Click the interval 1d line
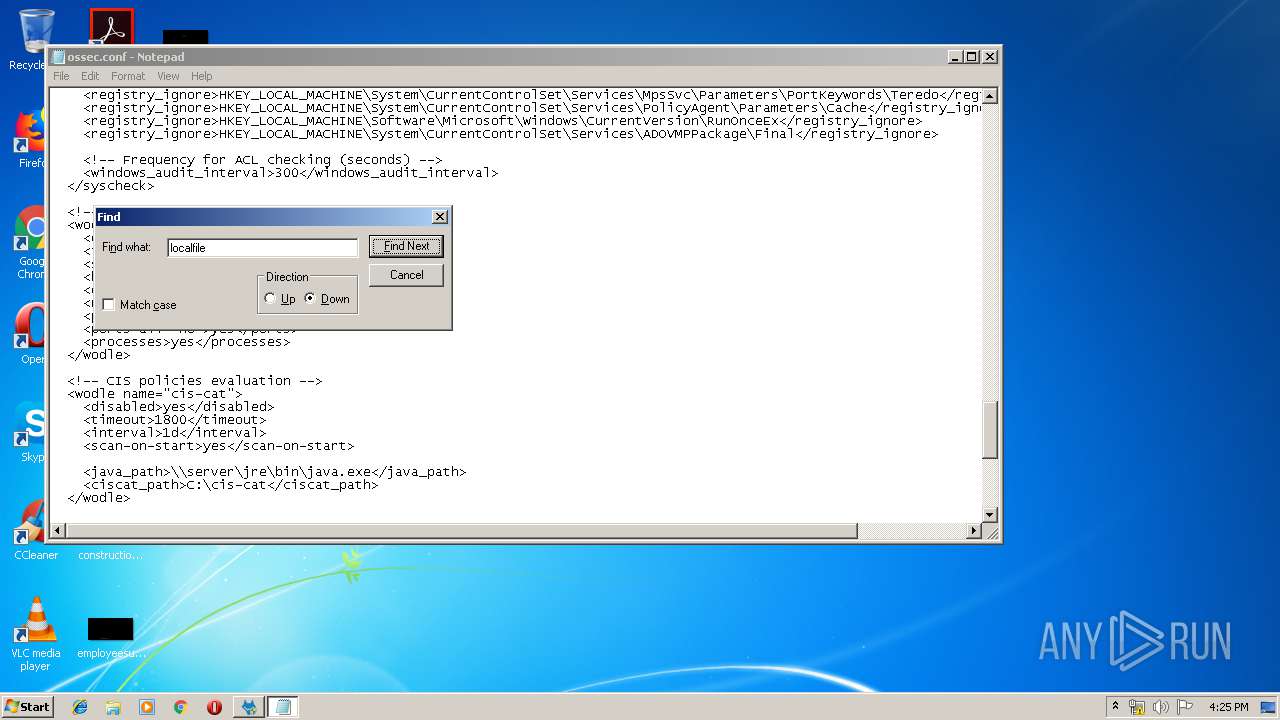1280x720 pixels. pyautogui.click(x=174, y=433)
